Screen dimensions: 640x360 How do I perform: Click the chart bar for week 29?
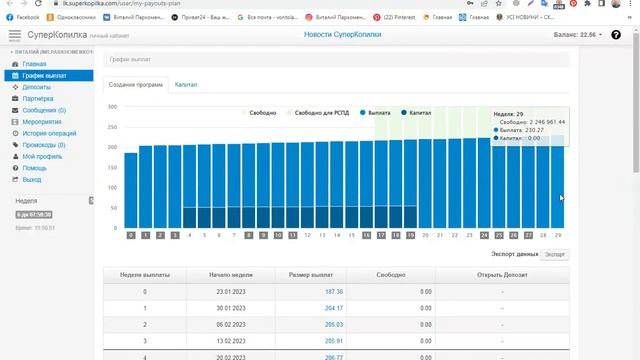click(x=558, y=181)
